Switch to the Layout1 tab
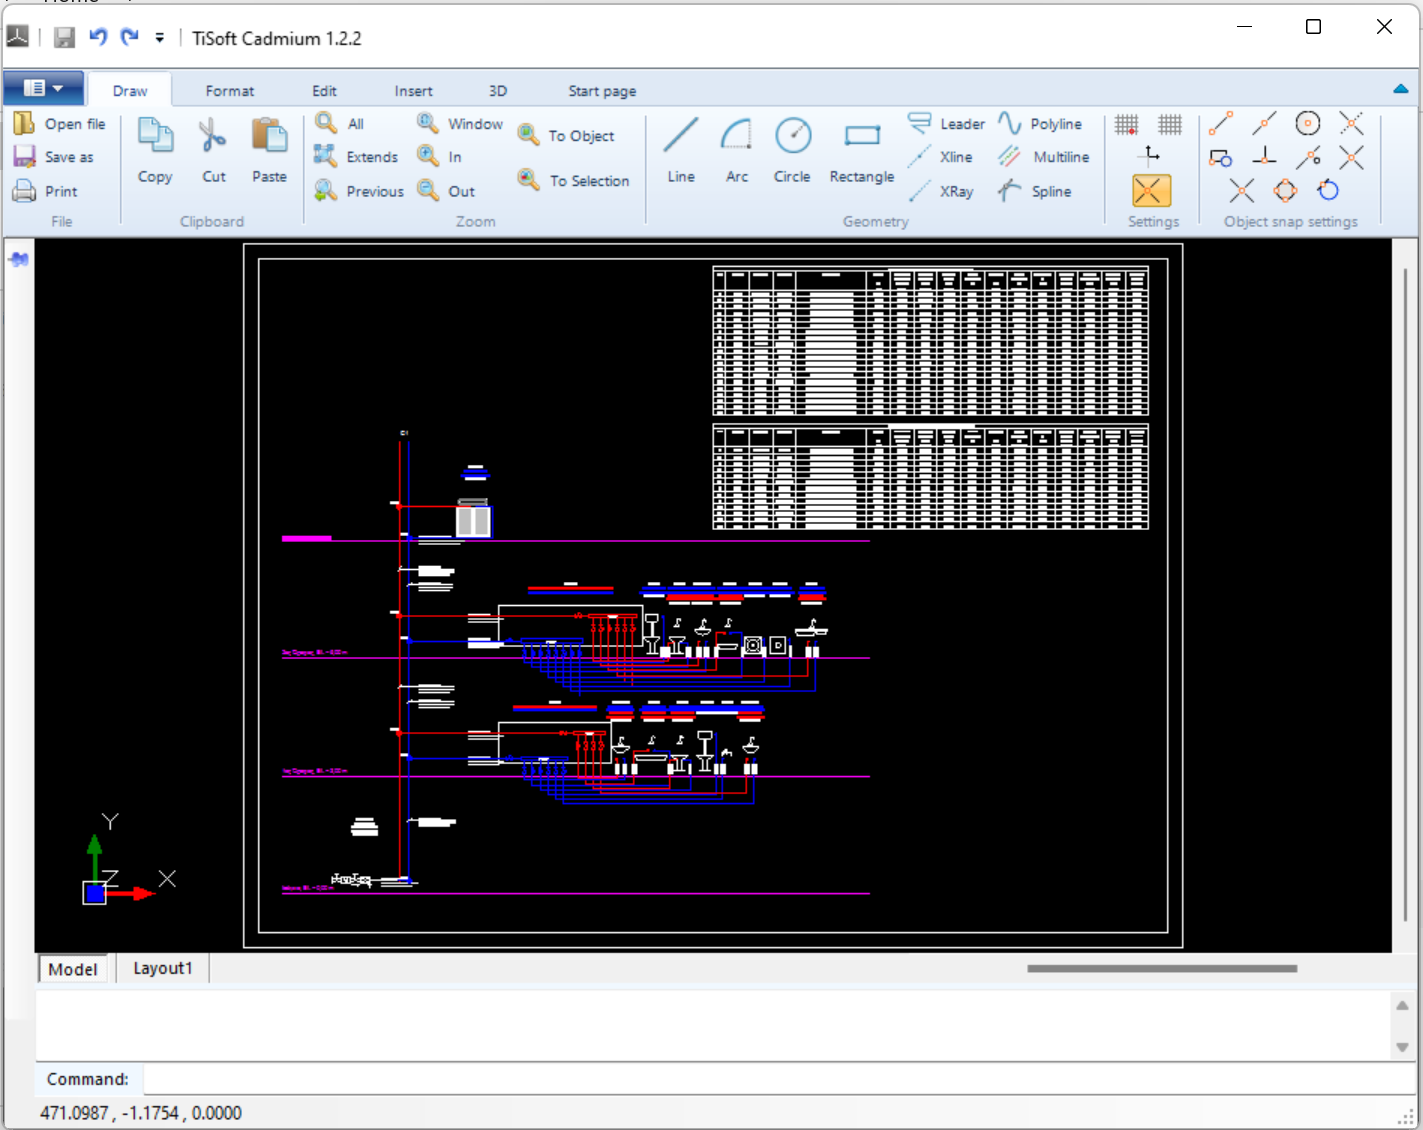Viewport: 1423px width, 1130px height. 162,968
